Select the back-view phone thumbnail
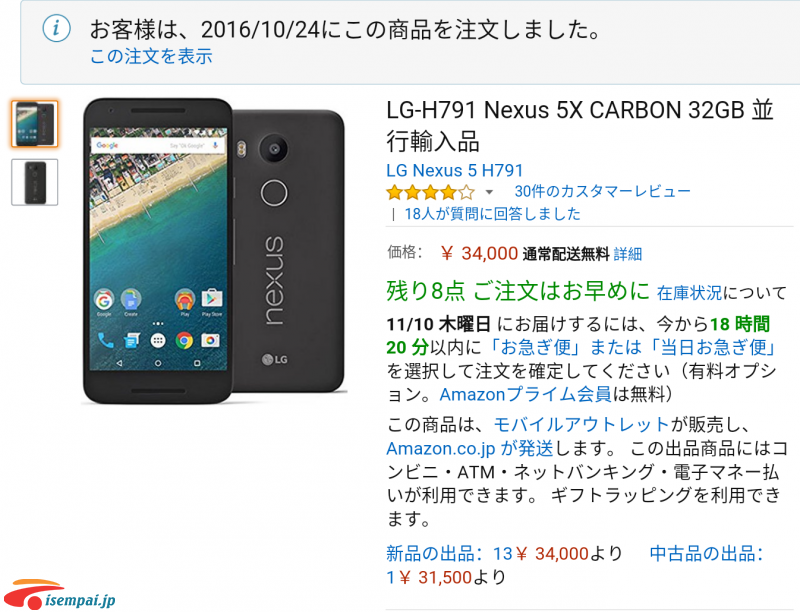Image resolution: width=800 pixels, height=612 pixels. pos(35,182)
